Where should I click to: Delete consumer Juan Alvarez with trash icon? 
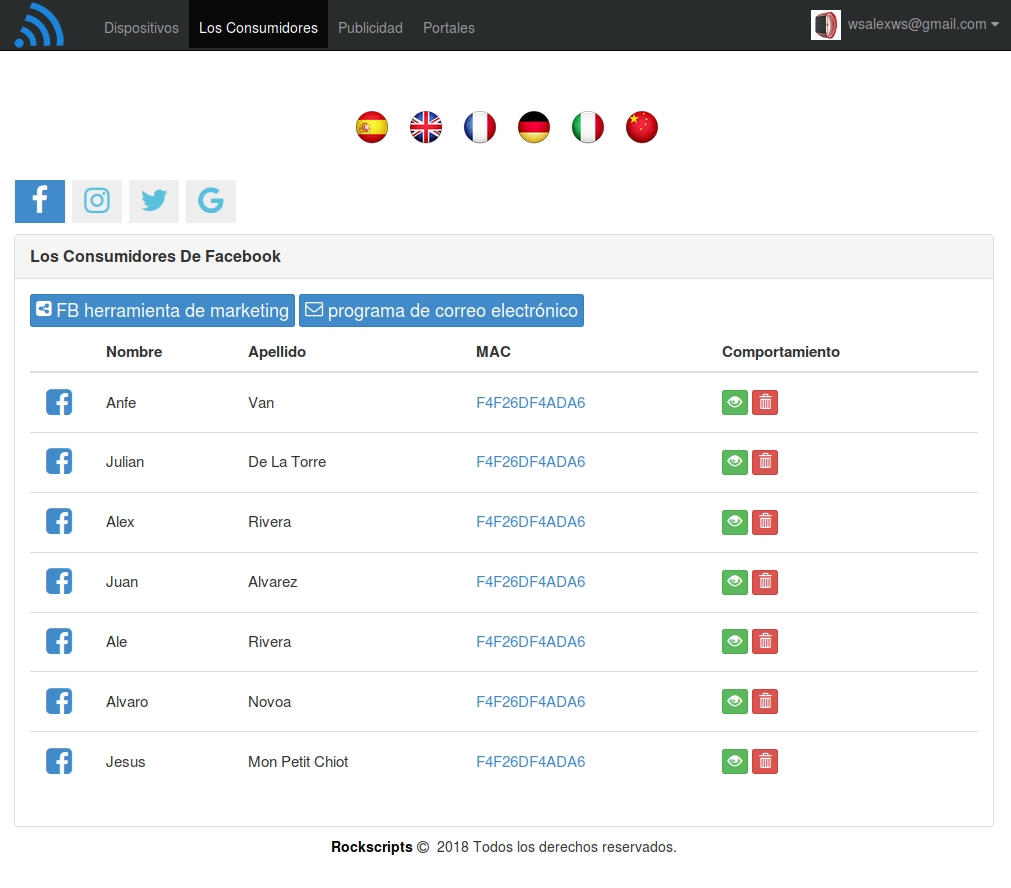tap(765, 582)
